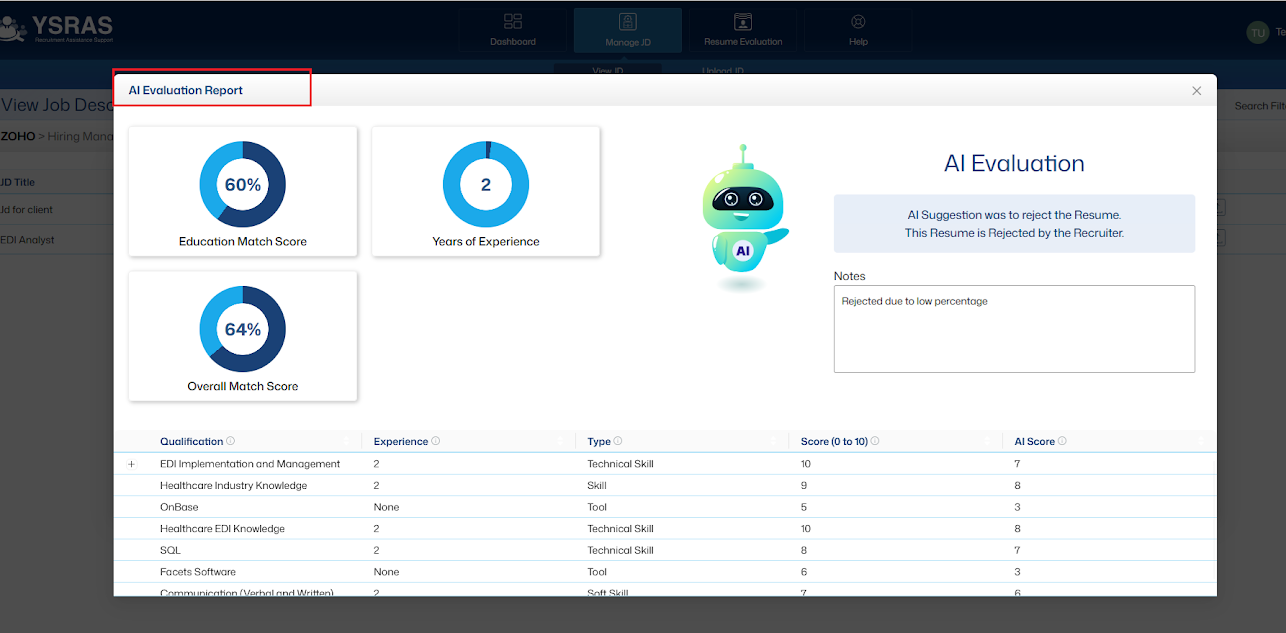
Task: Click the TU user avatar icon
Action: click(x=1257, y=32)
